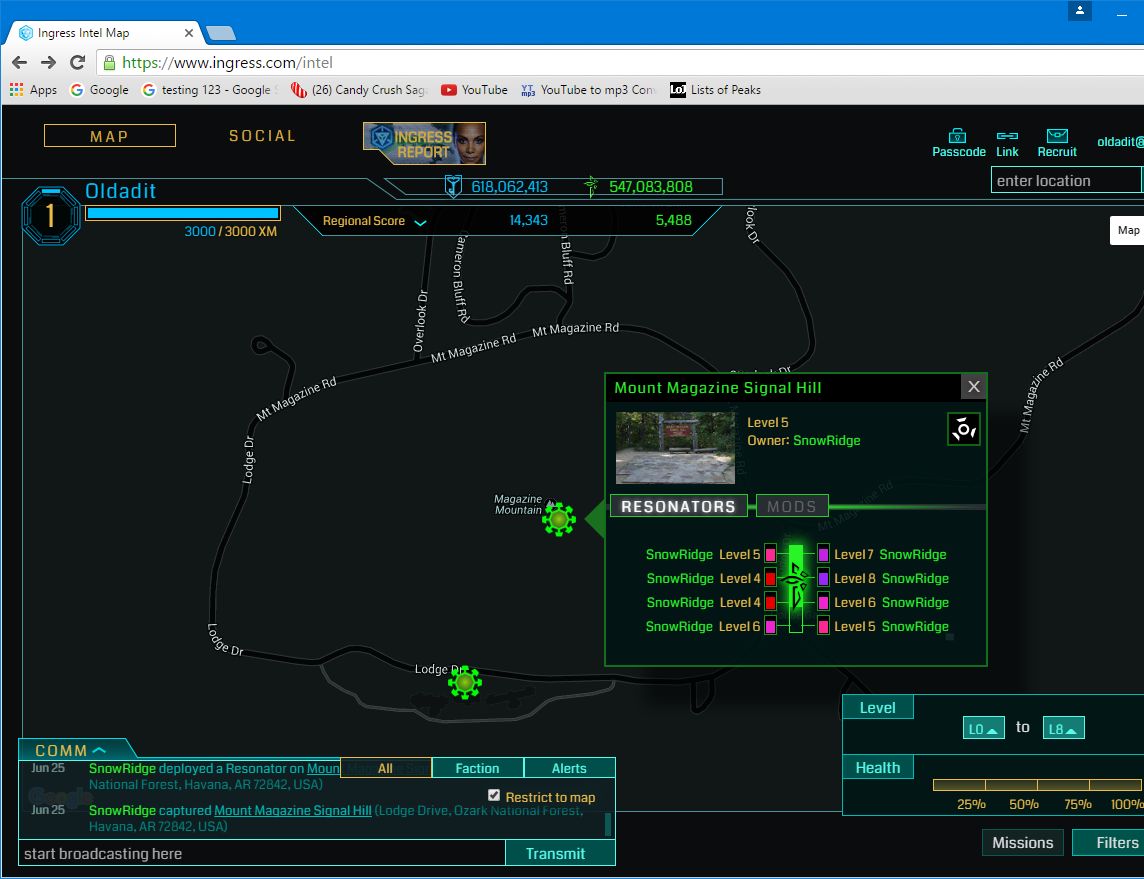Screen dimensions: 1144x879
Task: Open the L8 maximum level dropdown
Action: click(x=1063, y=729)
